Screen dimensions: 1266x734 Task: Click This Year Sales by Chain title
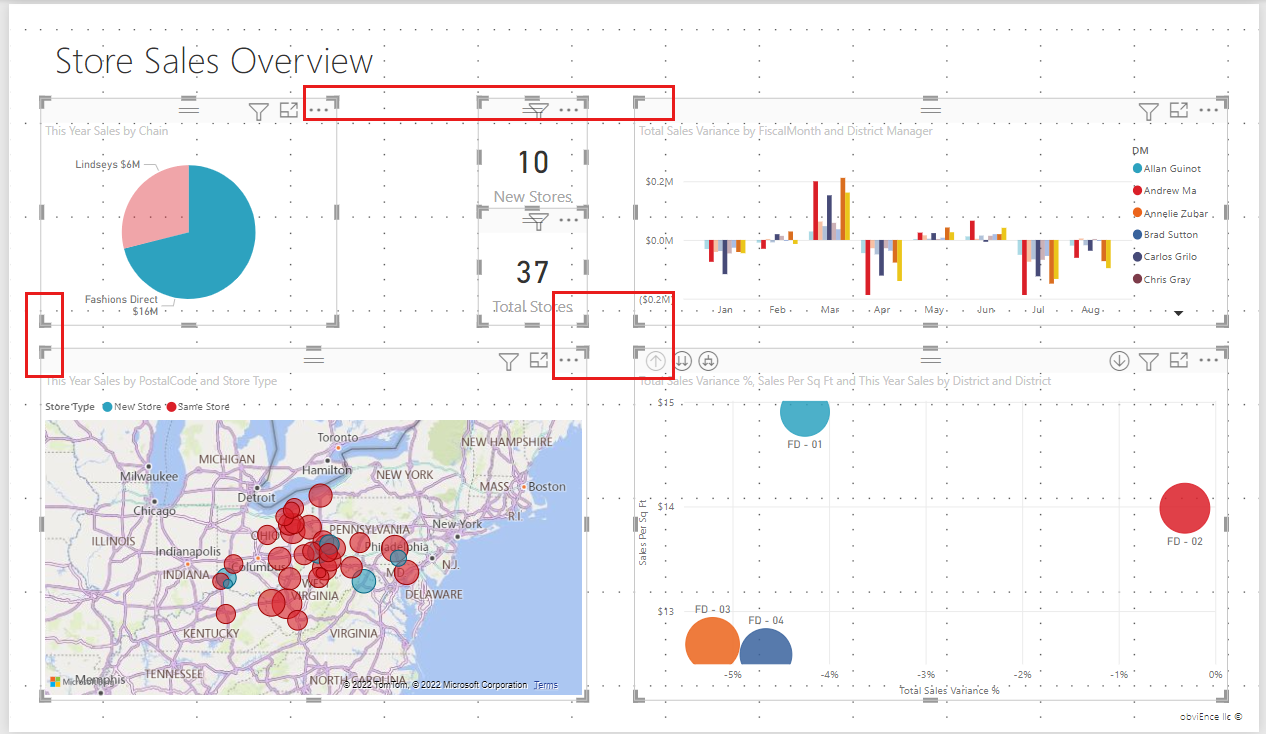click(107, 131)
